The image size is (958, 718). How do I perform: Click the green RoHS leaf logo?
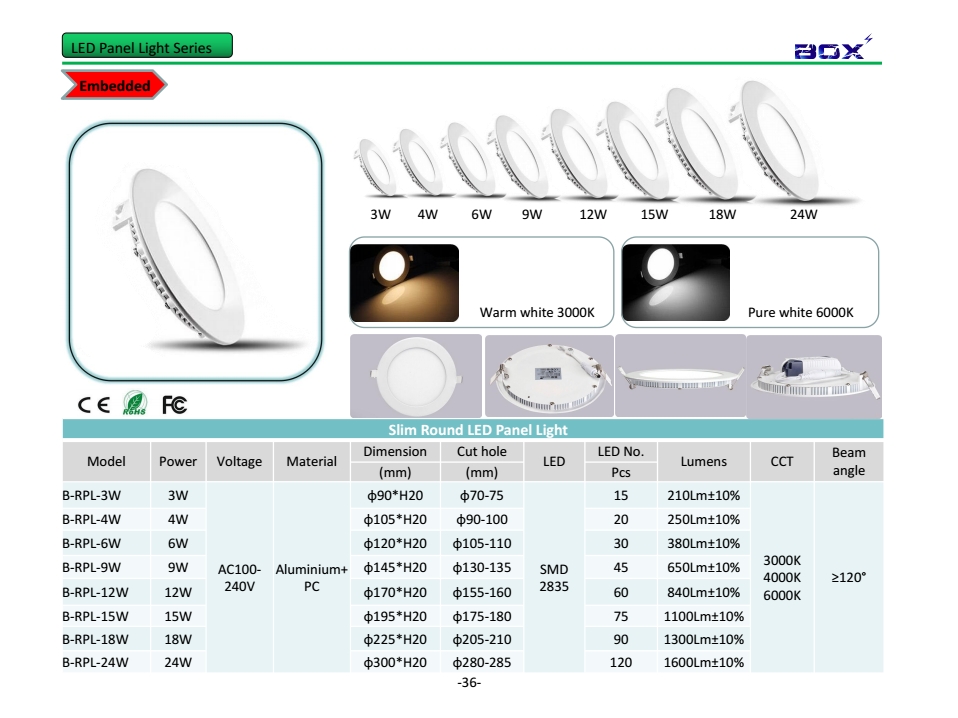coord(134,403)
